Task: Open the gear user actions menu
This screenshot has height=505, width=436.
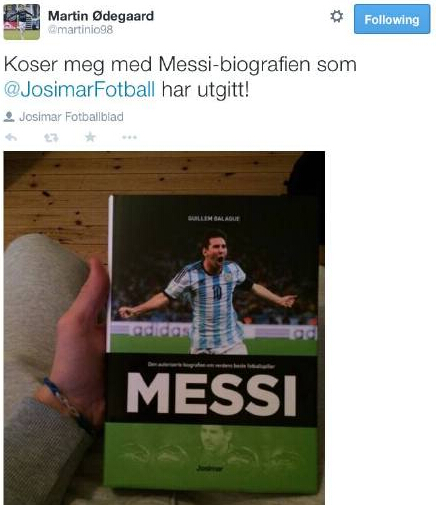Action: 336,16
